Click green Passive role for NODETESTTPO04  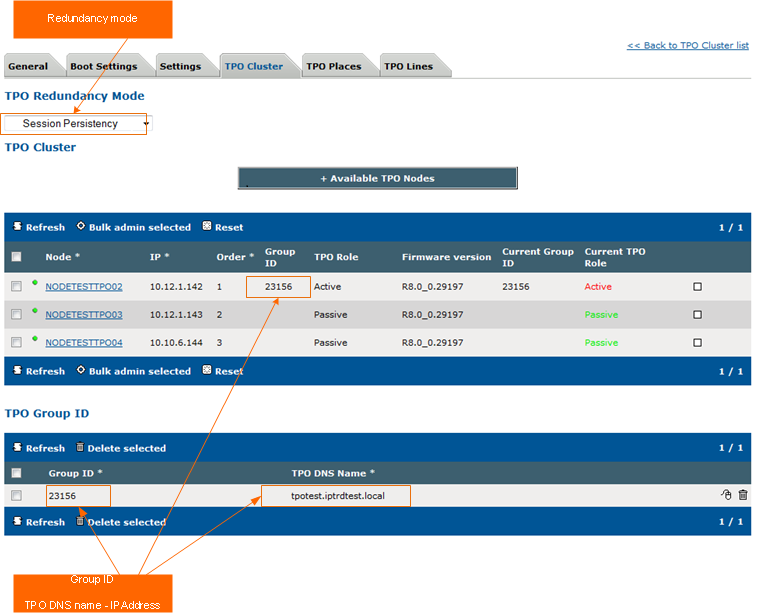(x=601, y=343)
